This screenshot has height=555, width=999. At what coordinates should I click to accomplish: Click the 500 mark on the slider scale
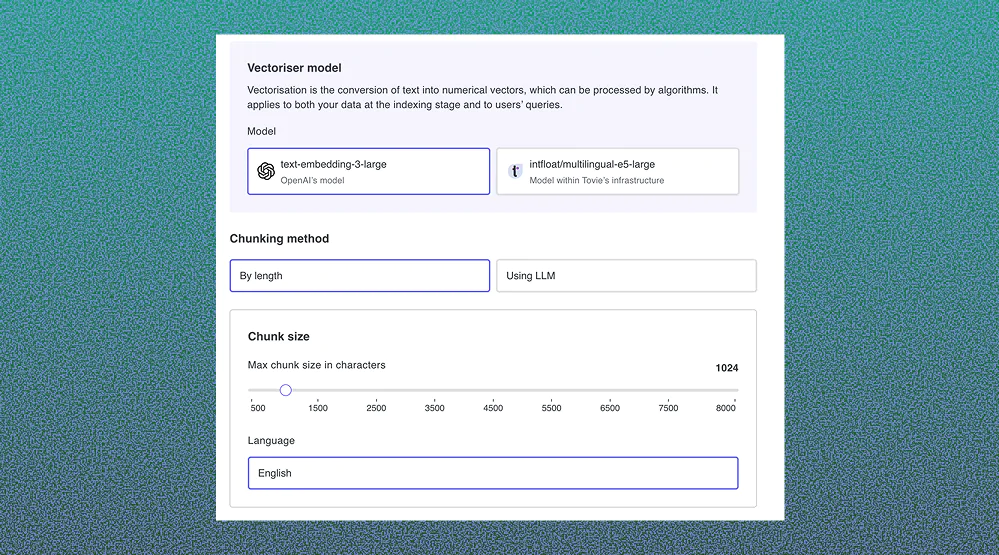[x=258, y=408]
